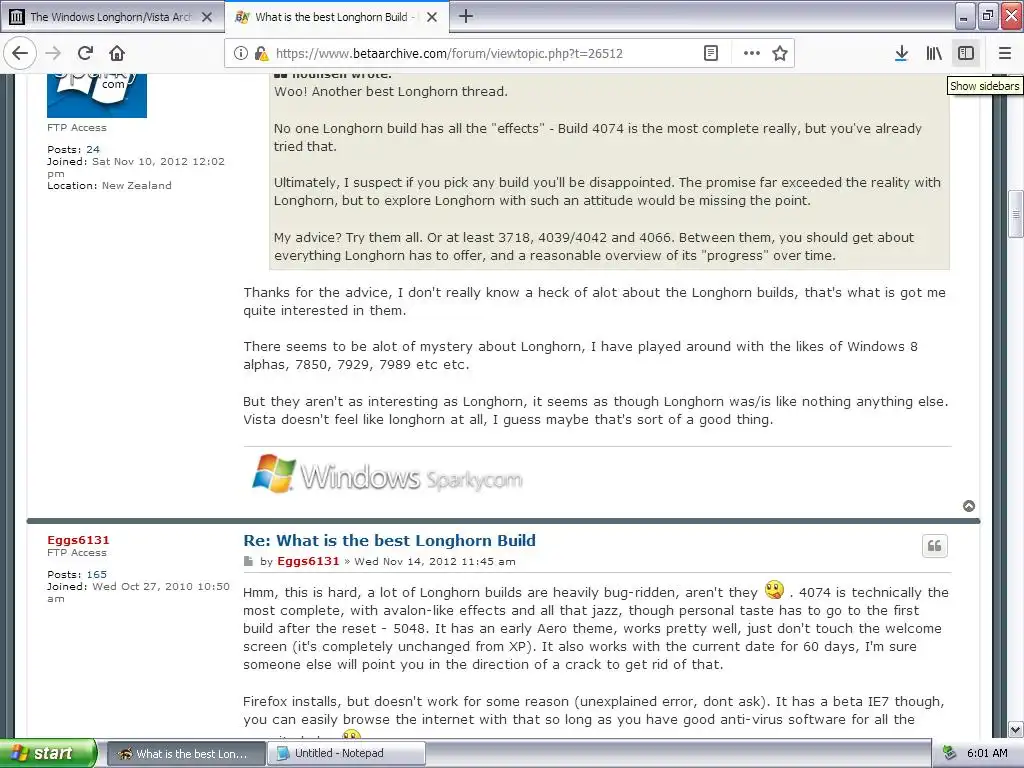Close the Longhorn/Vista Archive tab
1024x768 pixels.
click(207, 17)
